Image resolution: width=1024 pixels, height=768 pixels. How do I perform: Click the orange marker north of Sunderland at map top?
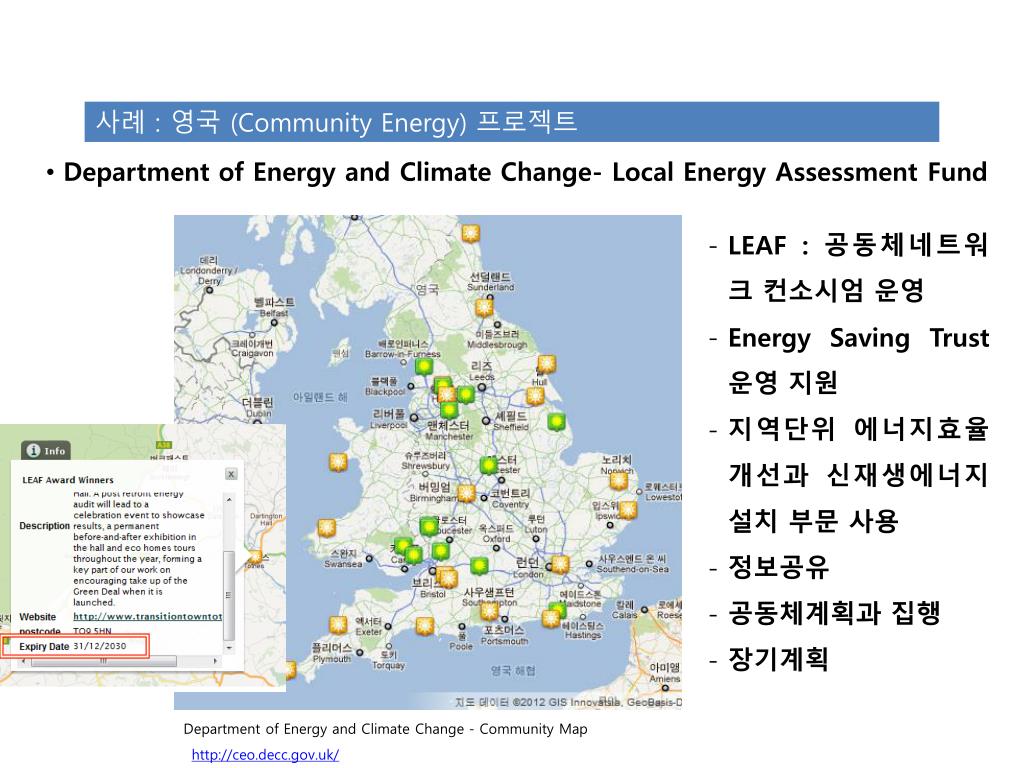click(470, 233)
